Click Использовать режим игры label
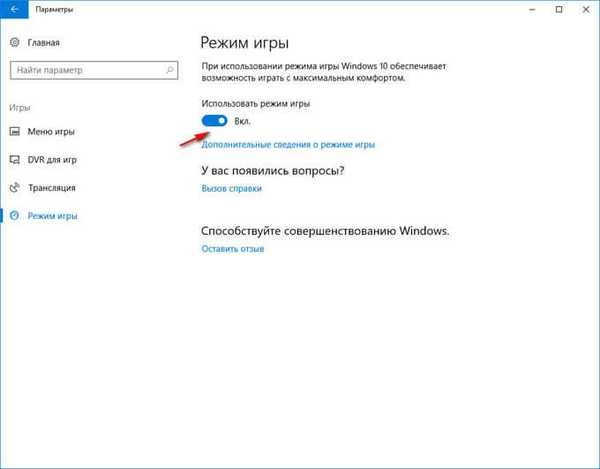The width and height of the screenshot is (600, 469). 256,104
